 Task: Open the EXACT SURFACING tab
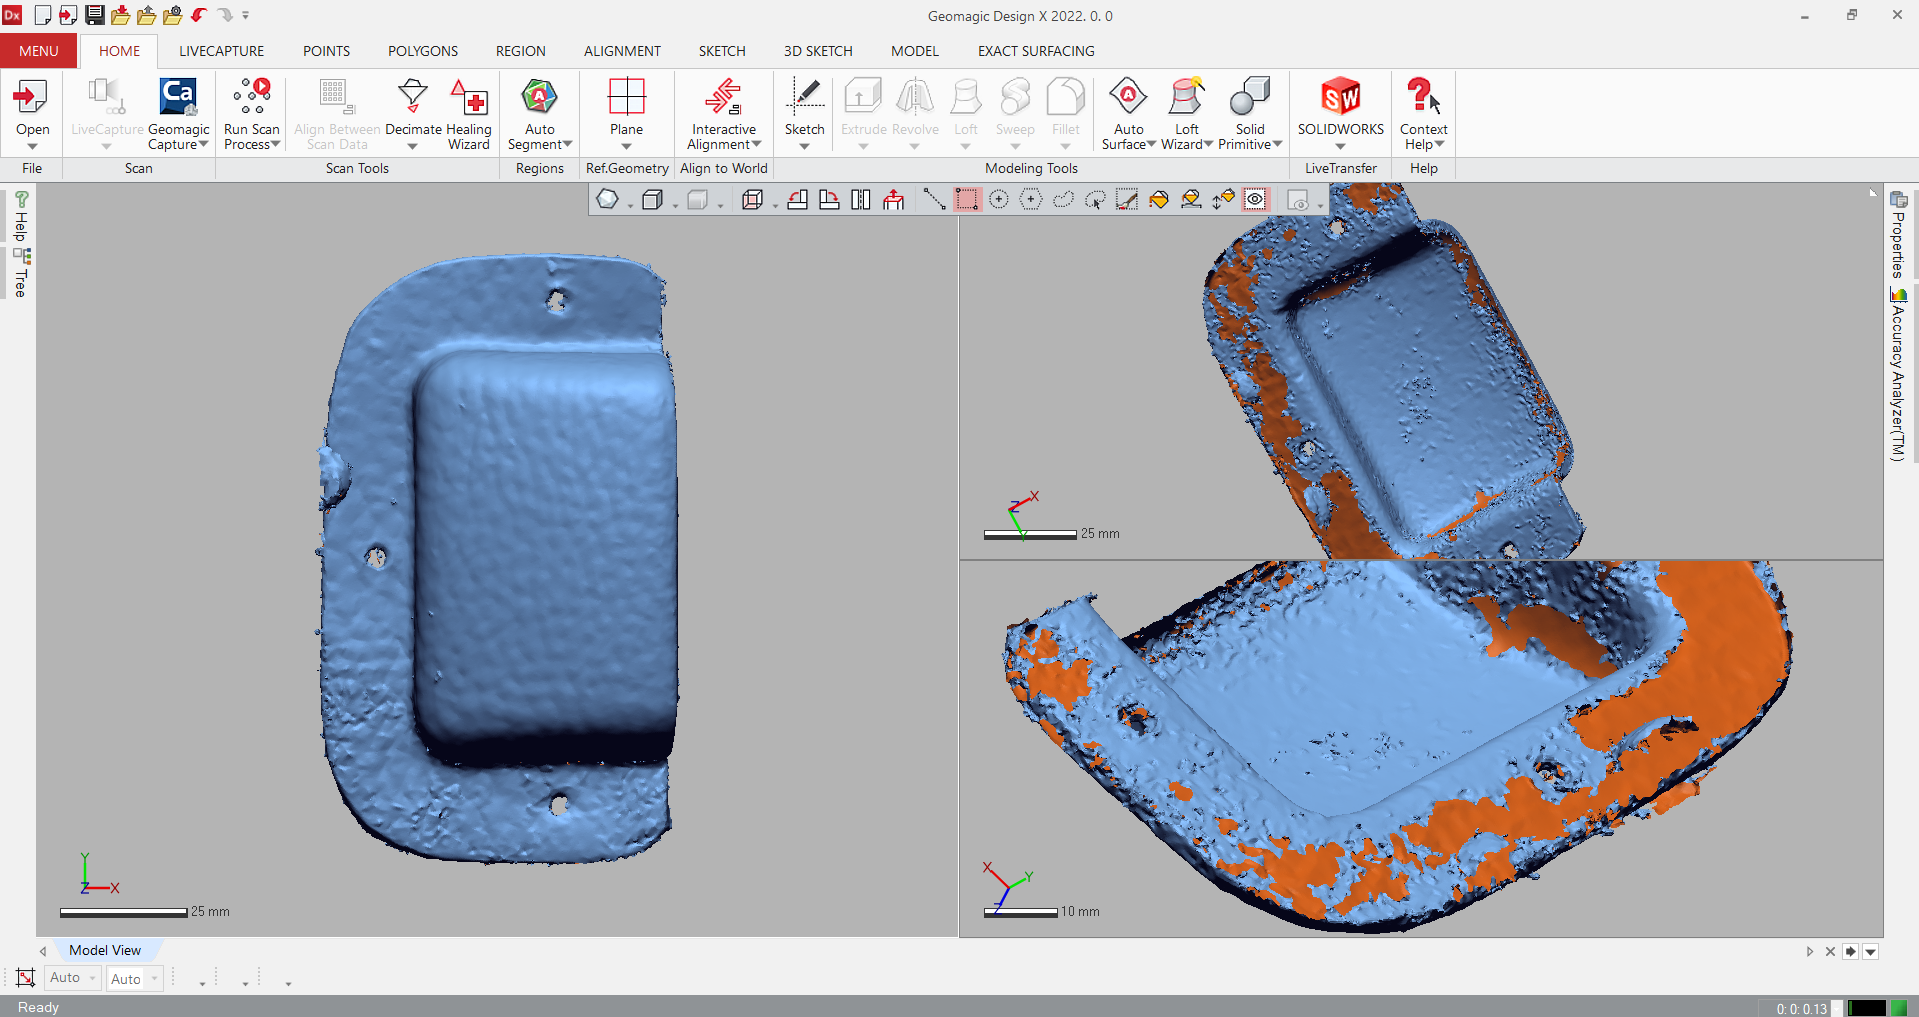[x=1035, y=51]
